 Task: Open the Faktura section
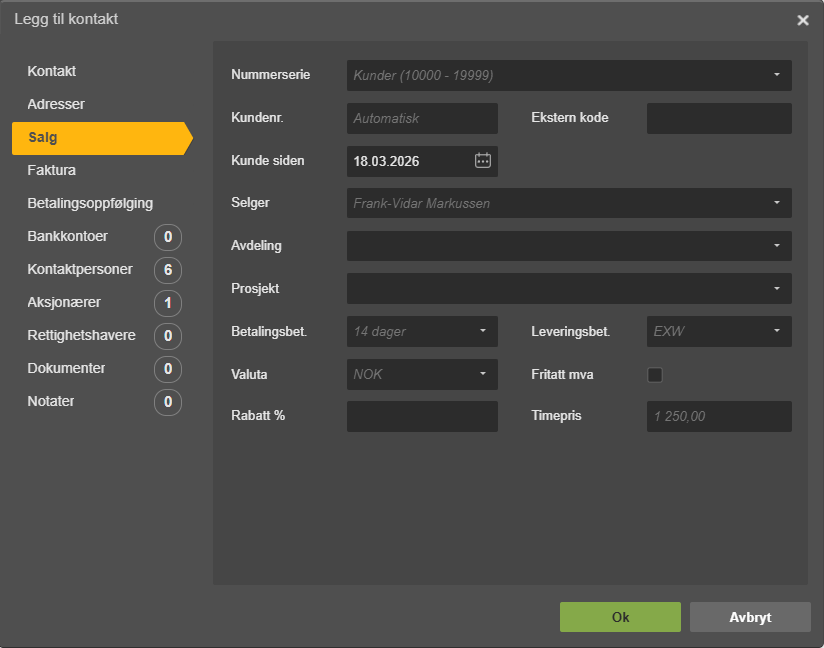point(52,170)
